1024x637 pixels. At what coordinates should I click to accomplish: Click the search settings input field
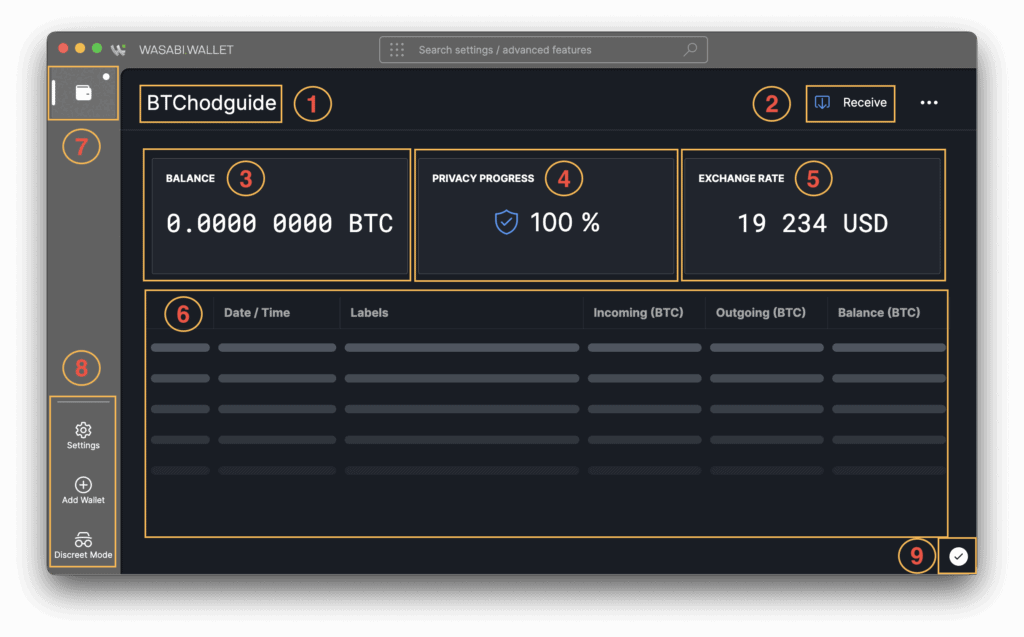click(540, 50)
